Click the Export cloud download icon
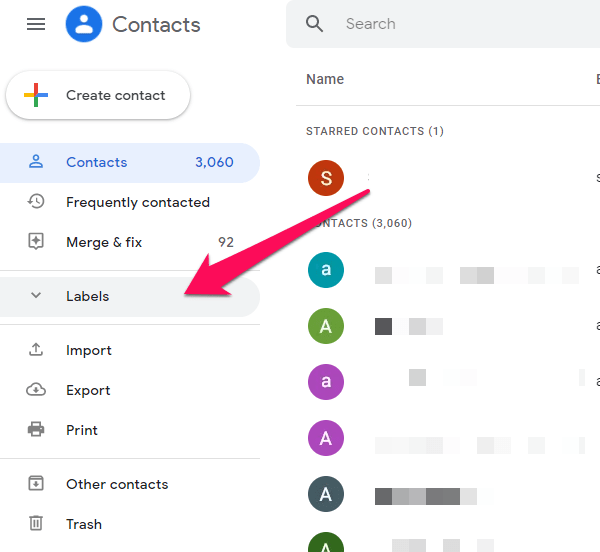 coord(36,390)
